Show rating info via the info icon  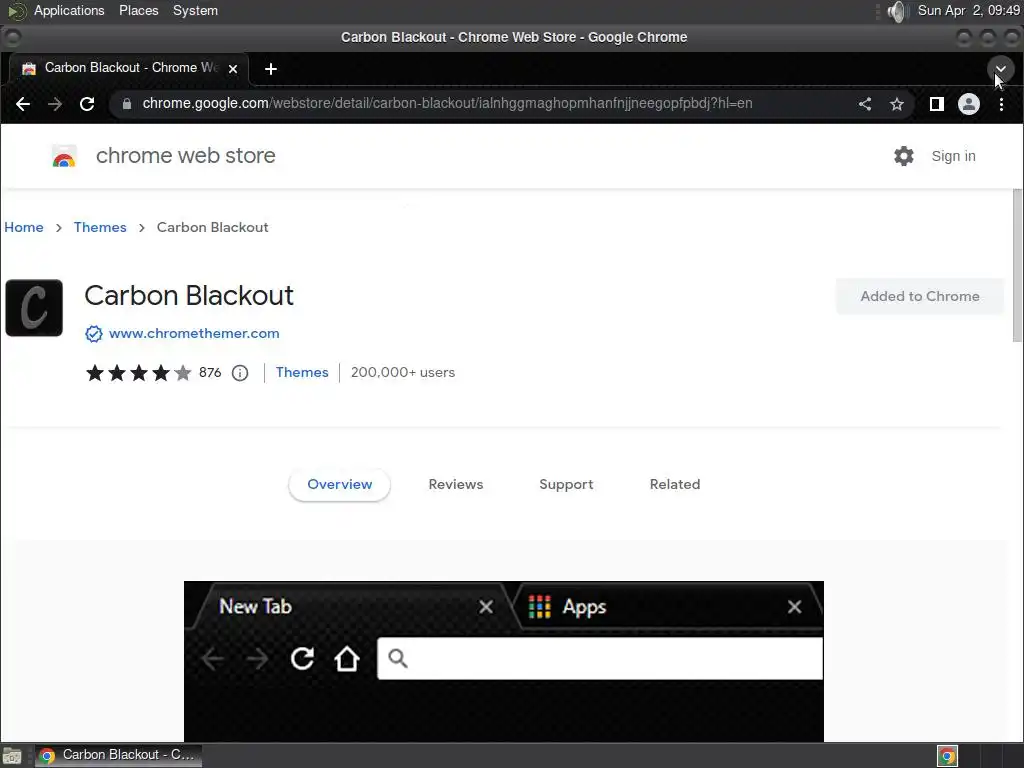click(240, 373)
